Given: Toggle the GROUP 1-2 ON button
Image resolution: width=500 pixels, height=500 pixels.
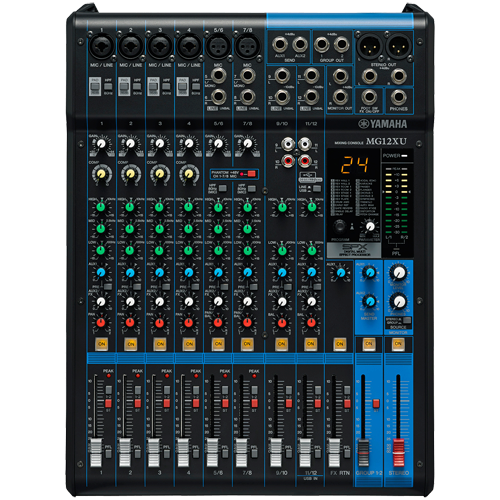Looking at the screenshot, I should pos(369,344).
